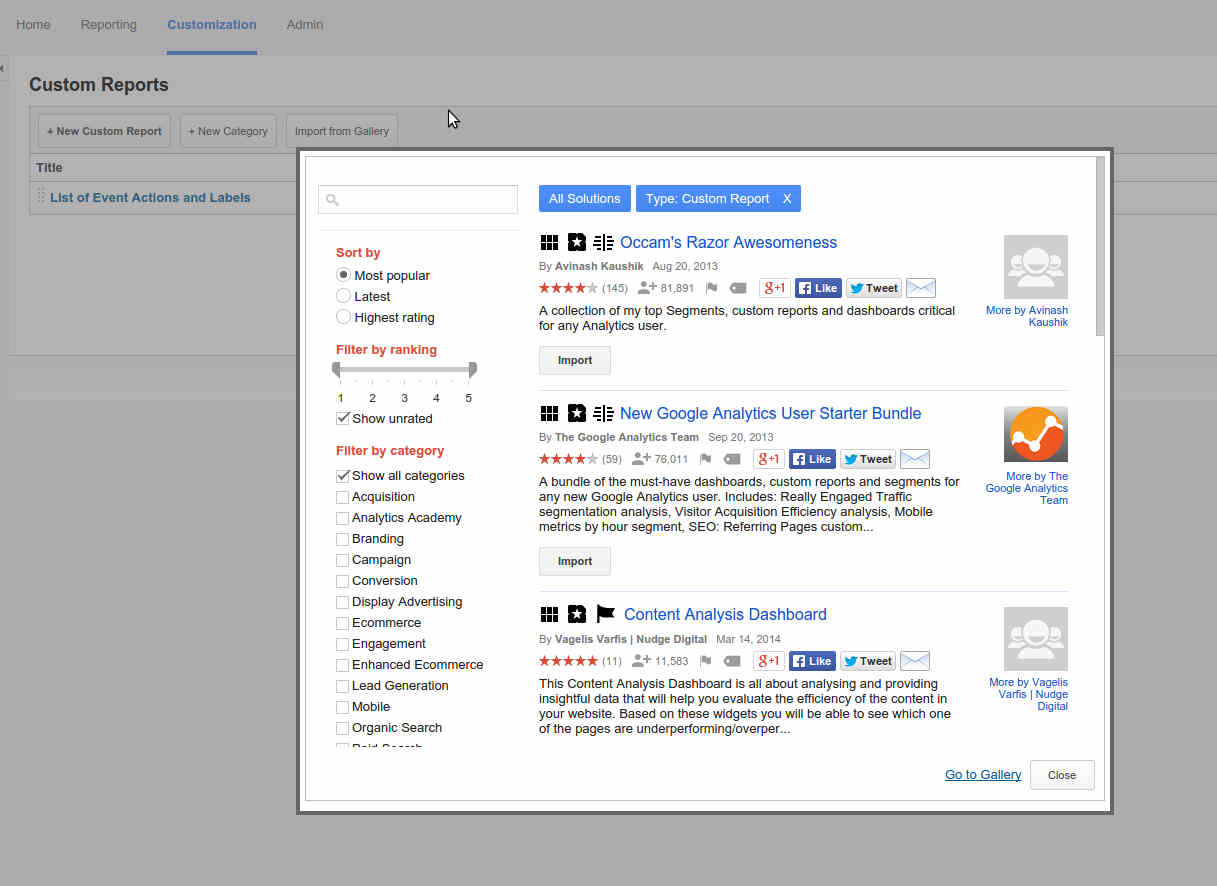Click More by The Google Analytics Team
The width and height of the screenshot is (1217, 886).
(x=1027, y=488)
